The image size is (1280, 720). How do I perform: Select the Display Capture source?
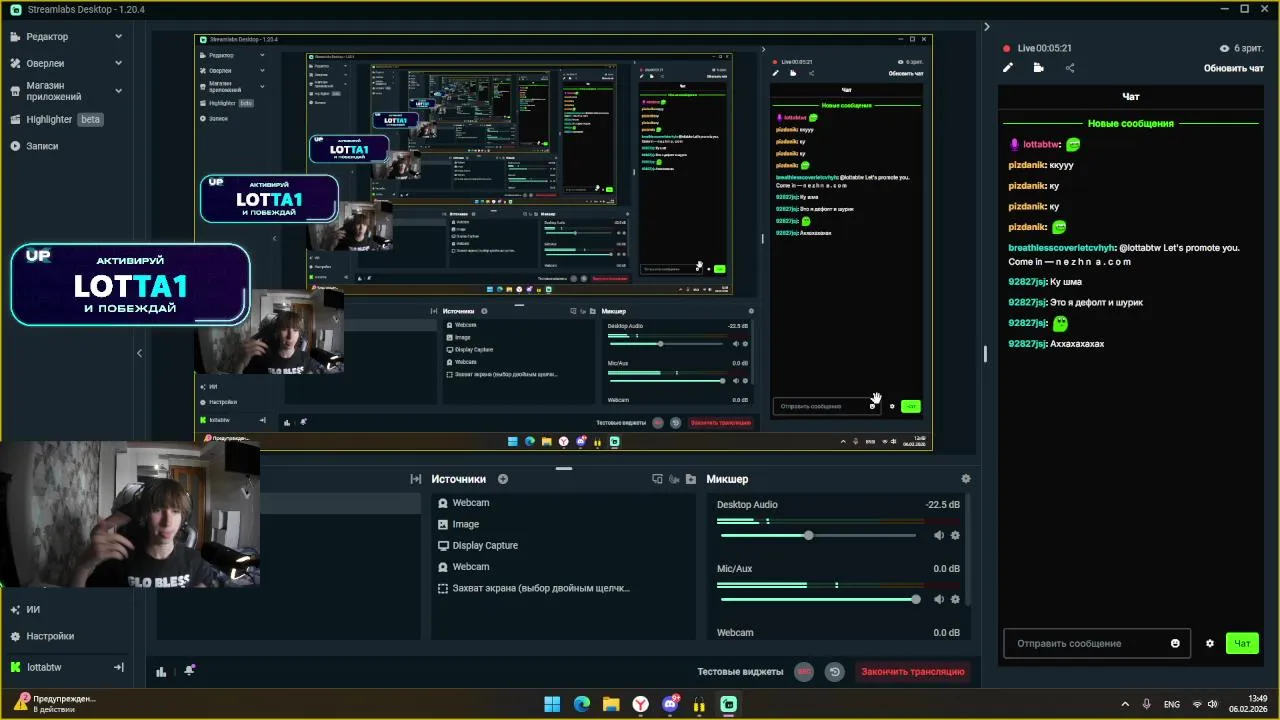[563, 546]
